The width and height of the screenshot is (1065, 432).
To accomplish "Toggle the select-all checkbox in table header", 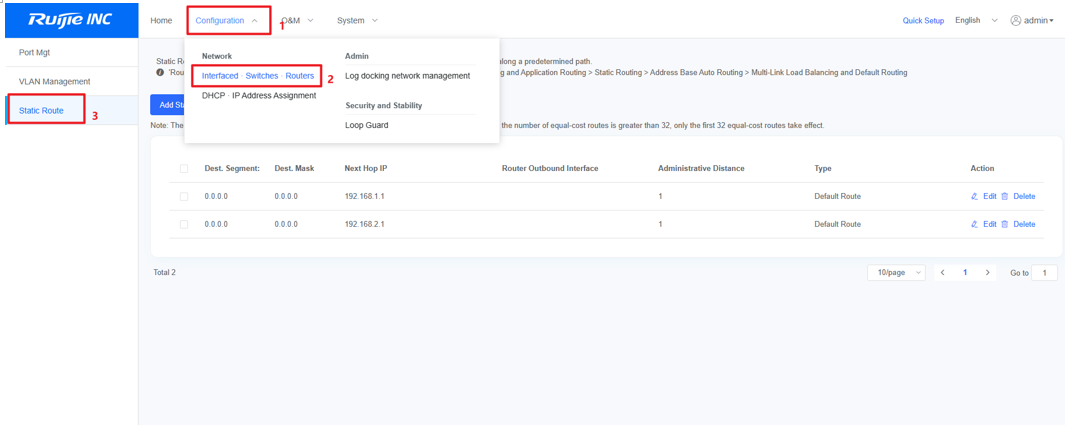I will (184, 168).
